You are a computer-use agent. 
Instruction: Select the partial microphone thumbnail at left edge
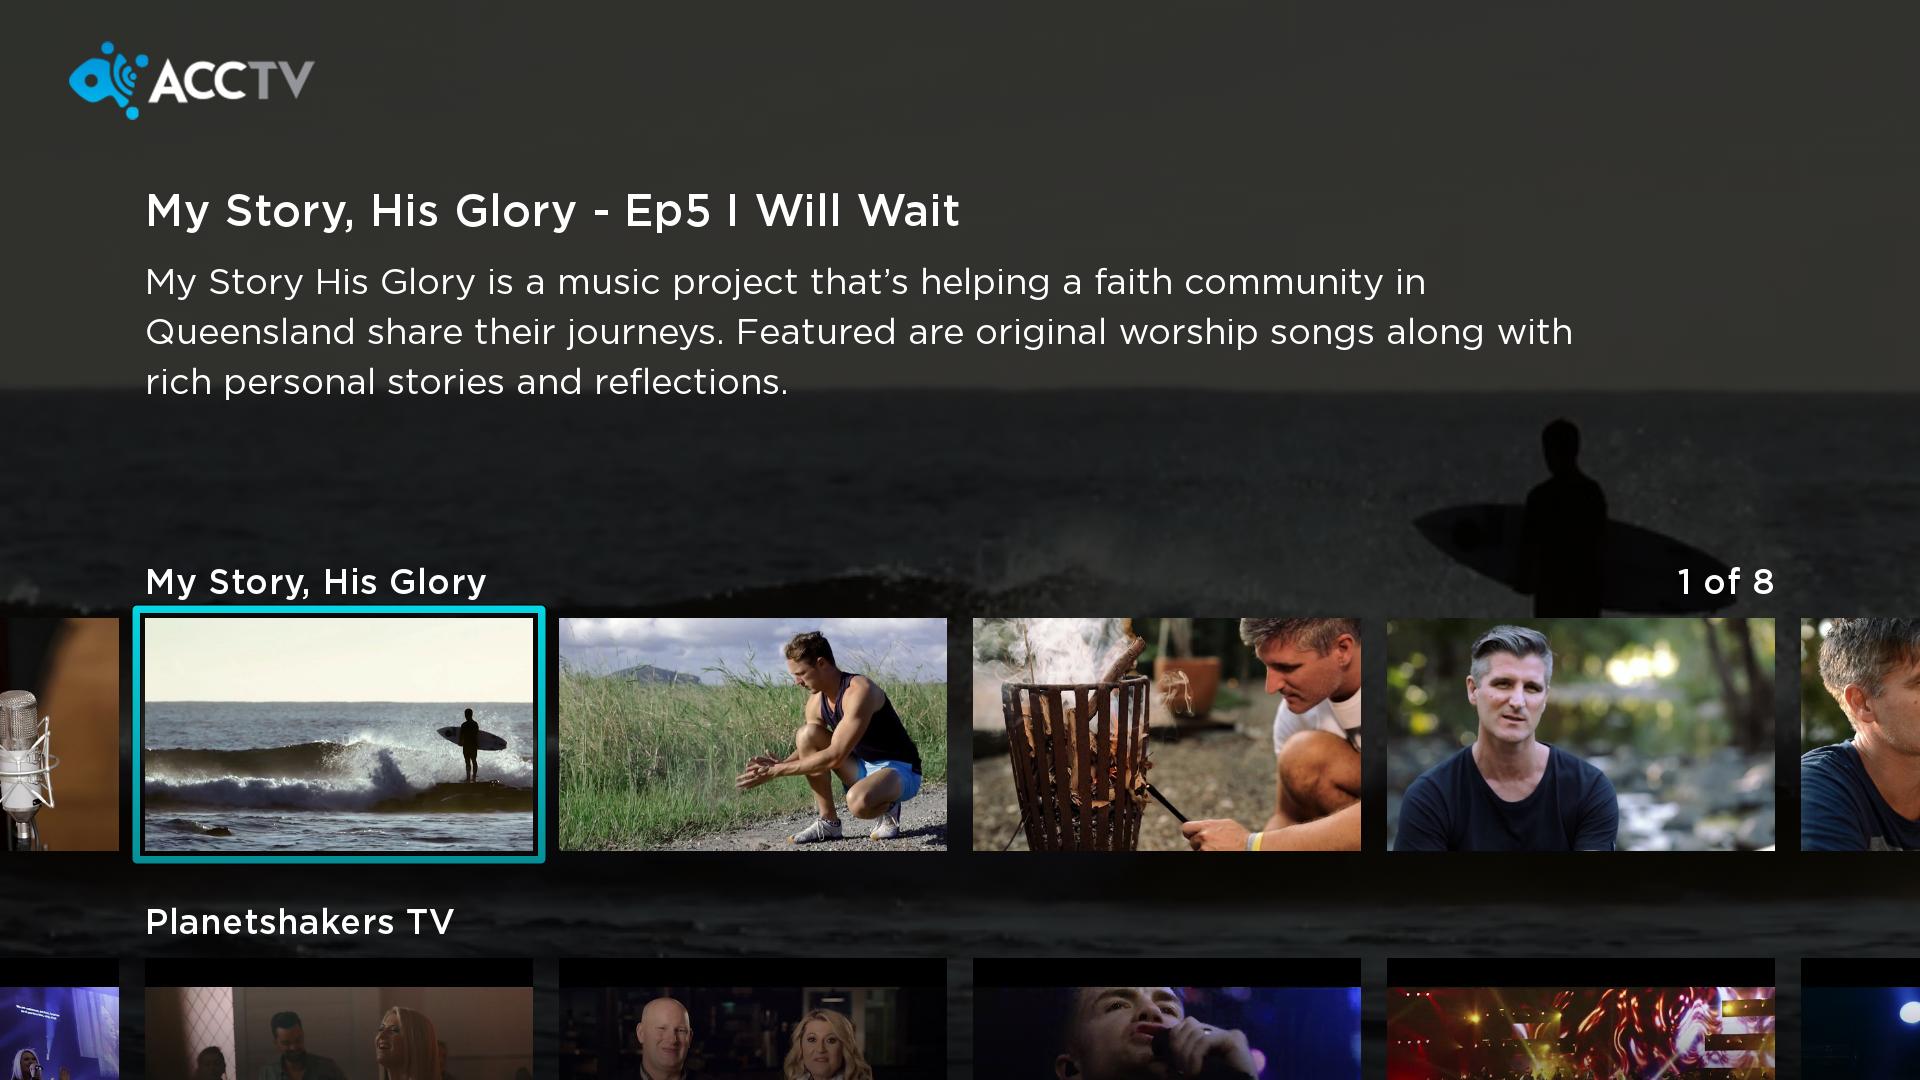click(59, 734)
